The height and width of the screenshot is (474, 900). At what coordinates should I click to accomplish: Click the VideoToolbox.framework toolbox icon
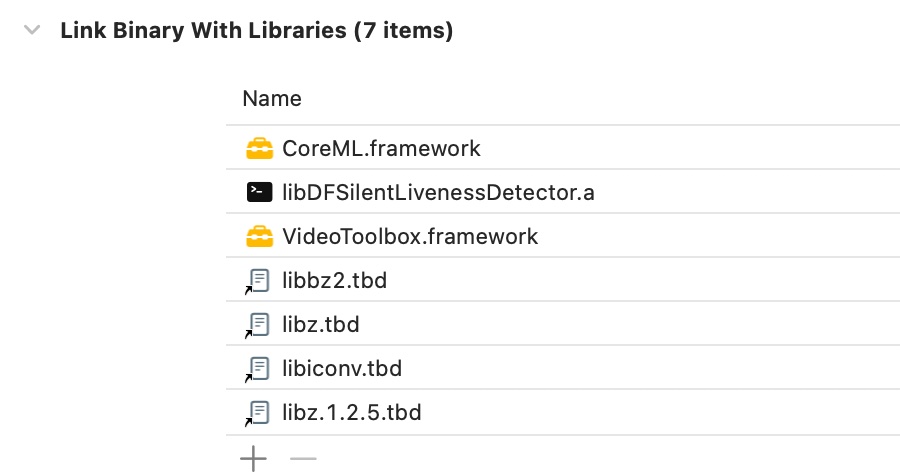point(259,237)
